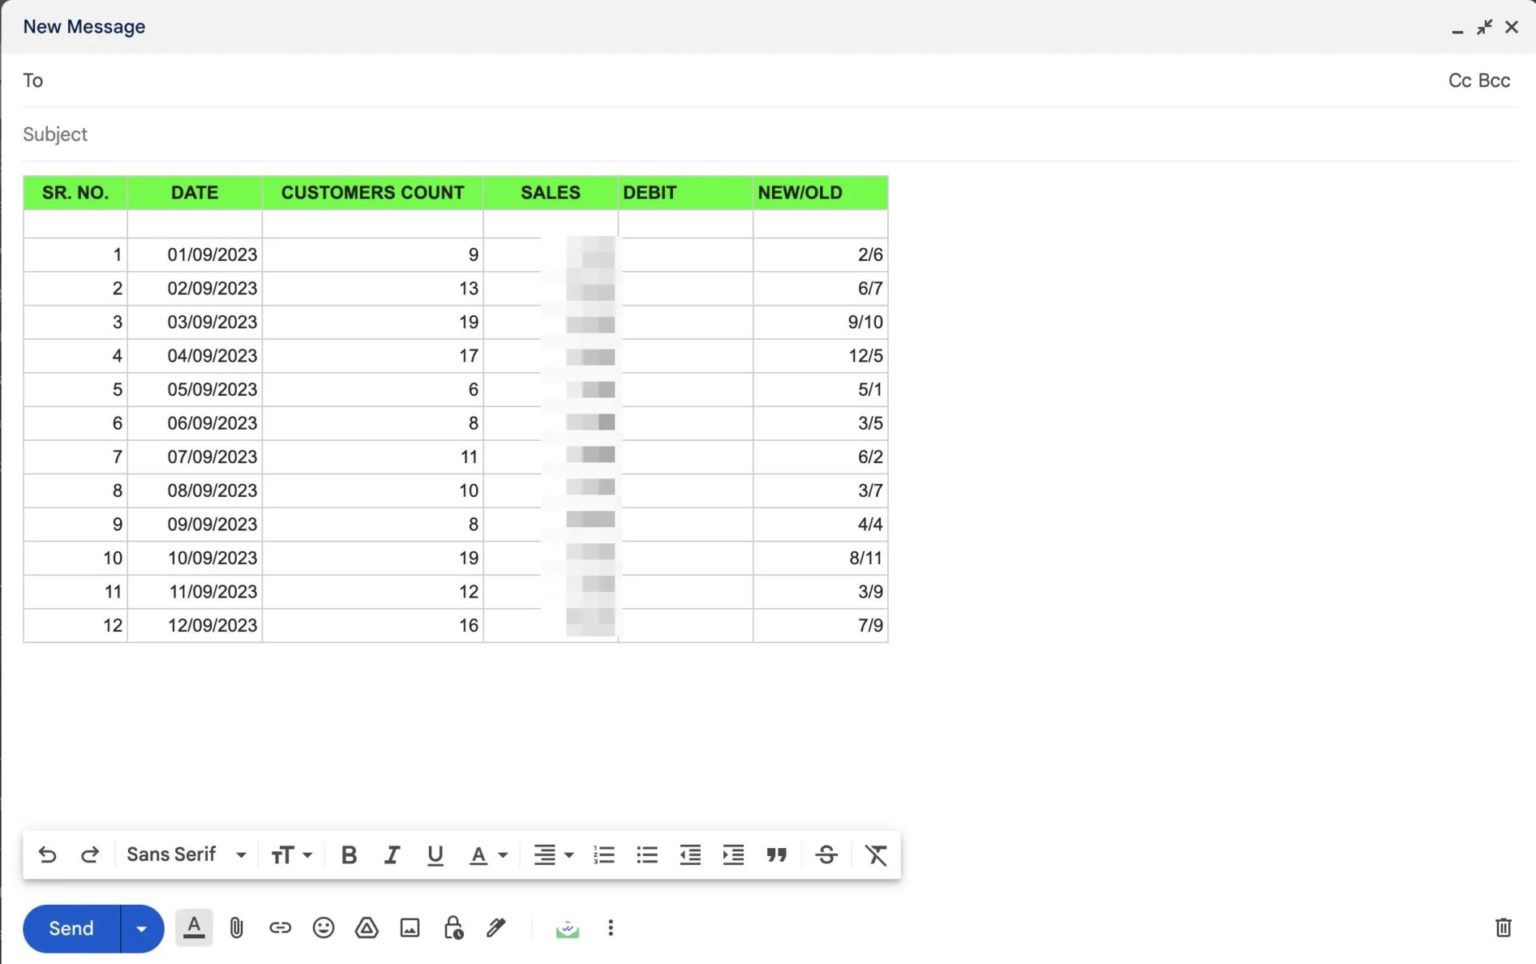The width and height of the screenshot is (1536, 964).
Task: Insert files using Google Drive
Action: pos(366,928)
